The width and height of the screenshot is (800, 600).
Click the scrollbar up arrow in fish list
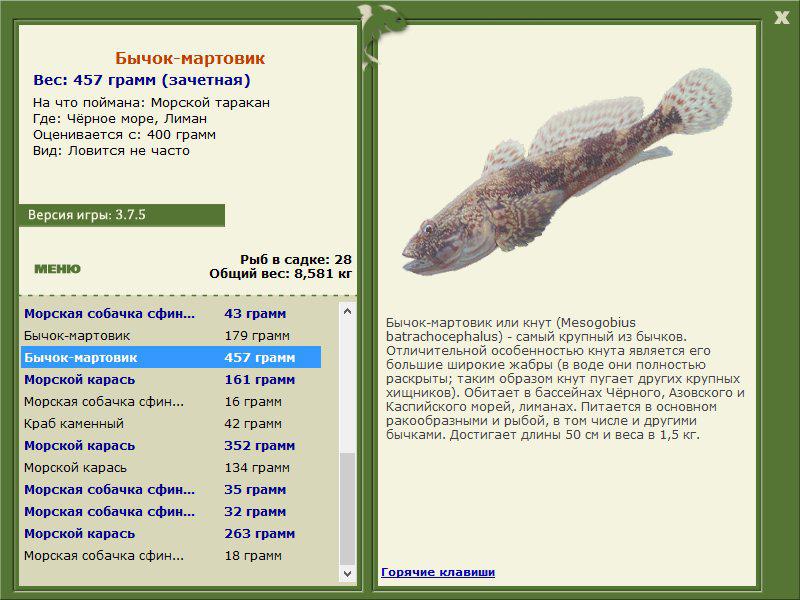(x=347, y=311)
